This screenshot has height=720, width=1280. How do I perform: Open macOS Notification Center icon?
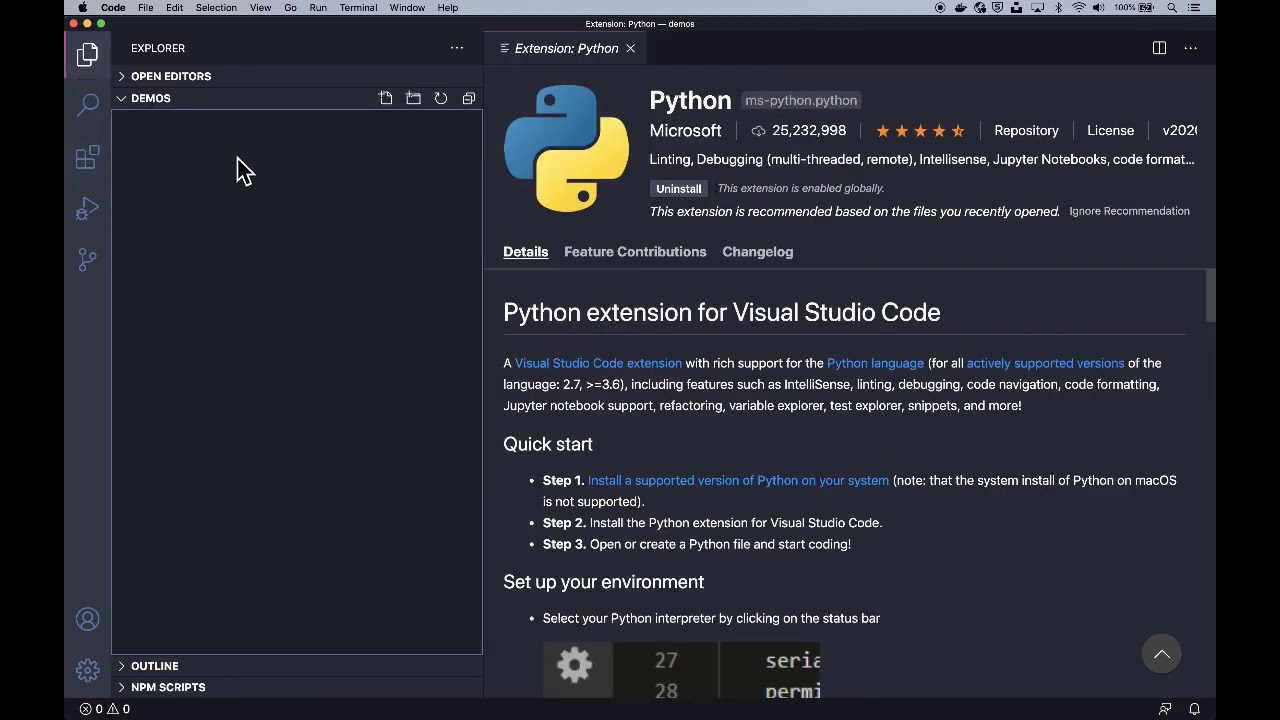pos(1194,8)
